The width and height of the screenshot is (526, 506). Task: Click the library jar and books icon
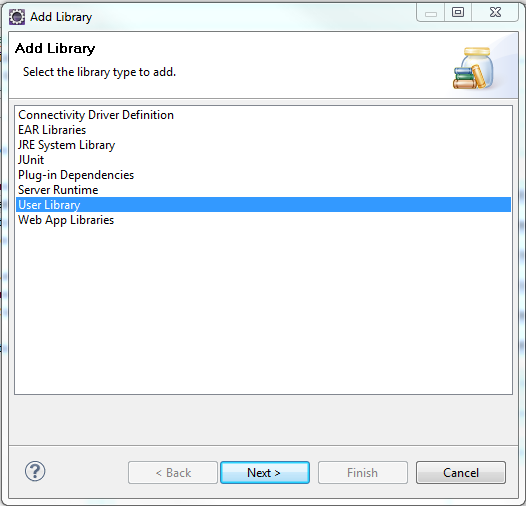[473, 68]
